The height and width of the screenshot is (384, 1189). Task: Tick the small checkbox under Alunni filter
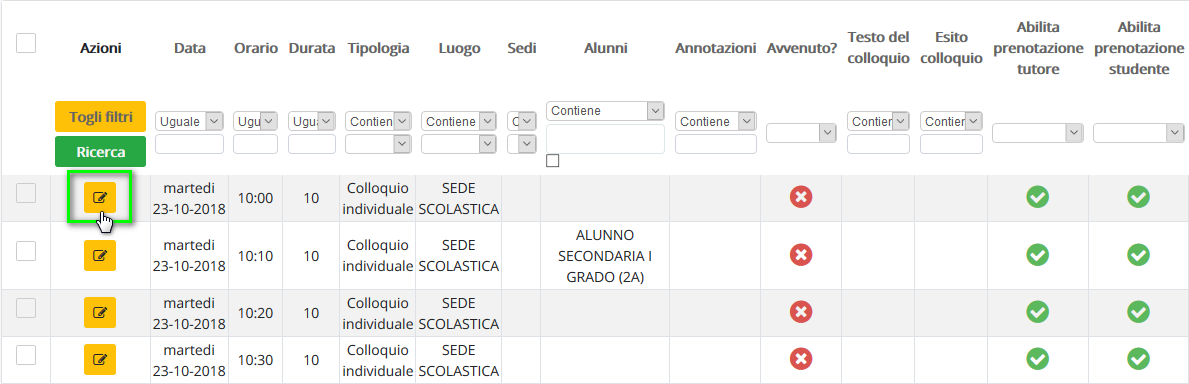point(552,161)
